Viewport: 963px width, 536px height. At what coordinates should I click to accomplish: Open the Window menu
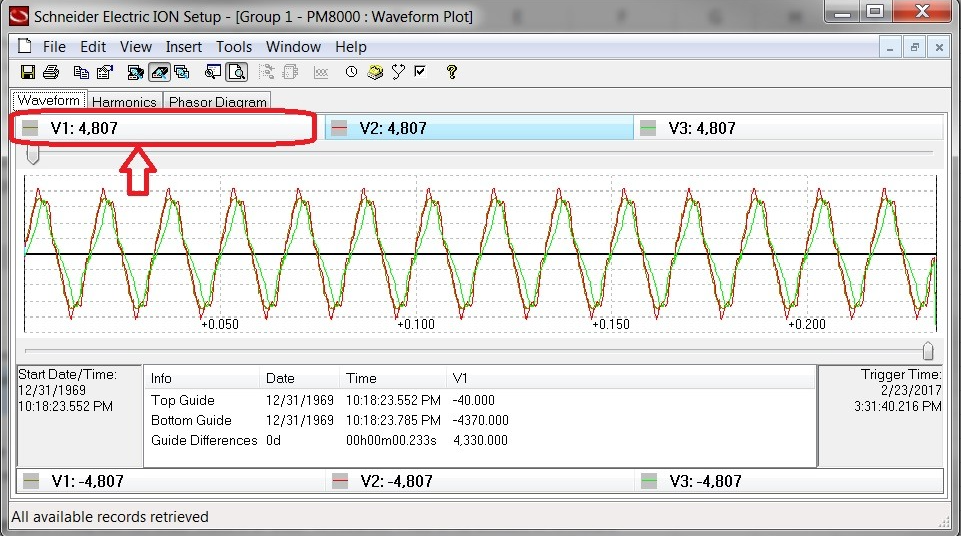click(294, 47)
